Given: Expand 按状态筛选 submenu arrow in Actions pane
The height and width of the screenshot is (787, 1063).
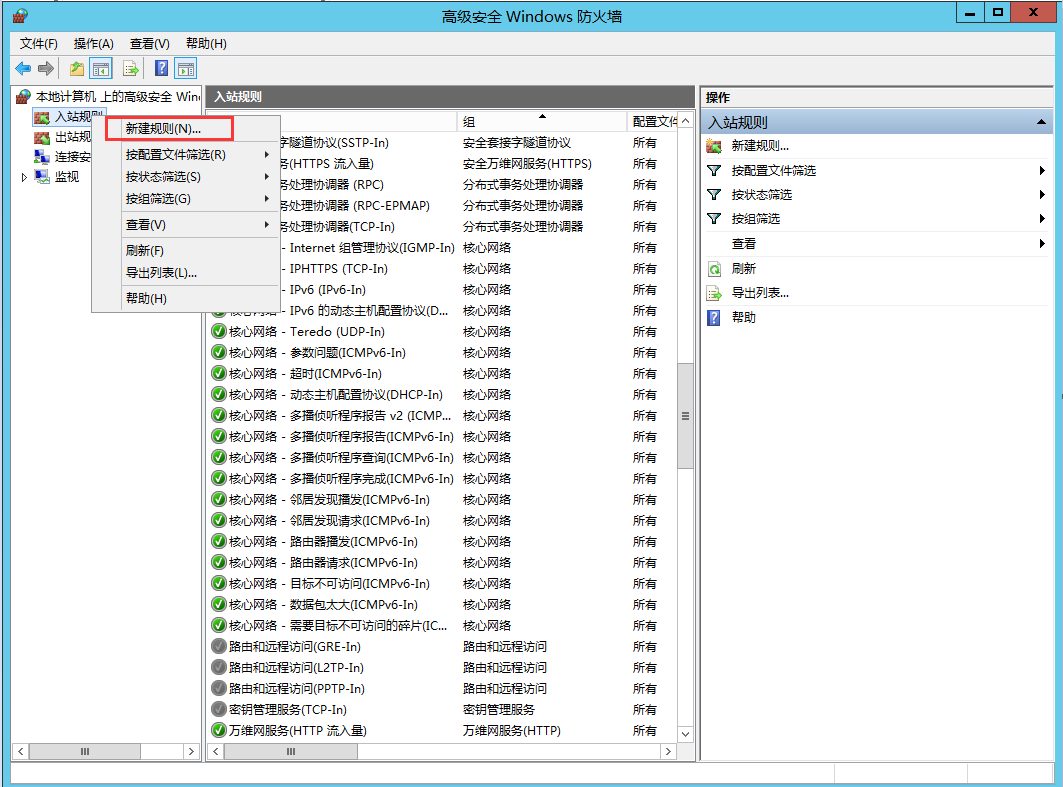Looking at the screenshot, I should click(1042, 195).
